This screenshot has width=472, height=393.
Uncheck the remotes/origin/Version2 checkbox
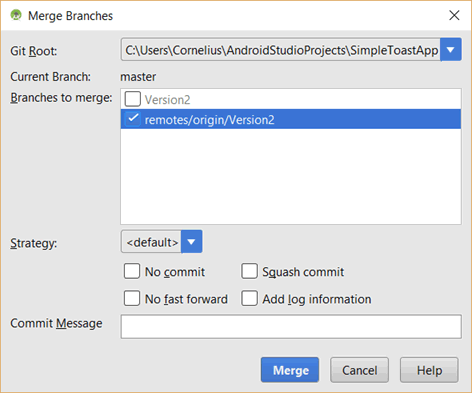pos(133,119)
